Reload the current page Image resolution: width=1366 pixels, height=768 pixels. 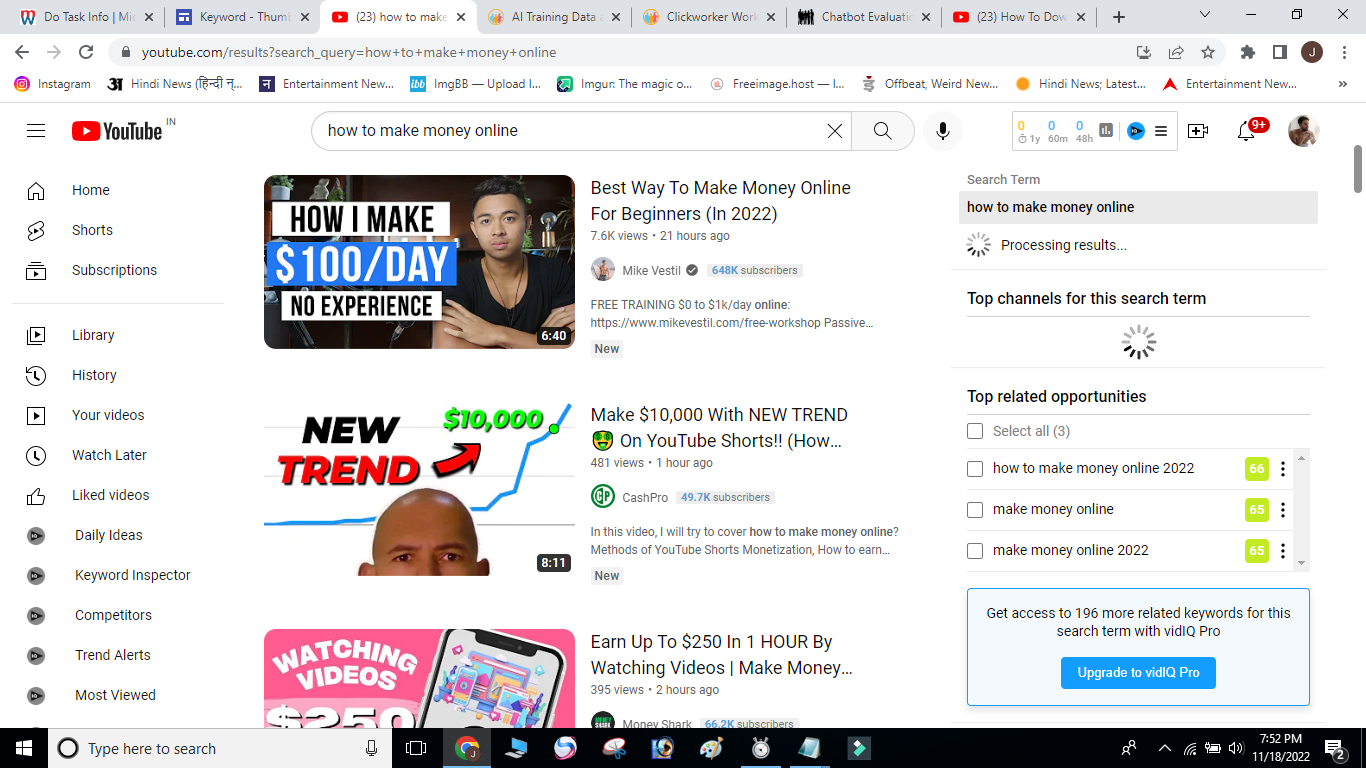pyautogui.click(x=86, y=52)
